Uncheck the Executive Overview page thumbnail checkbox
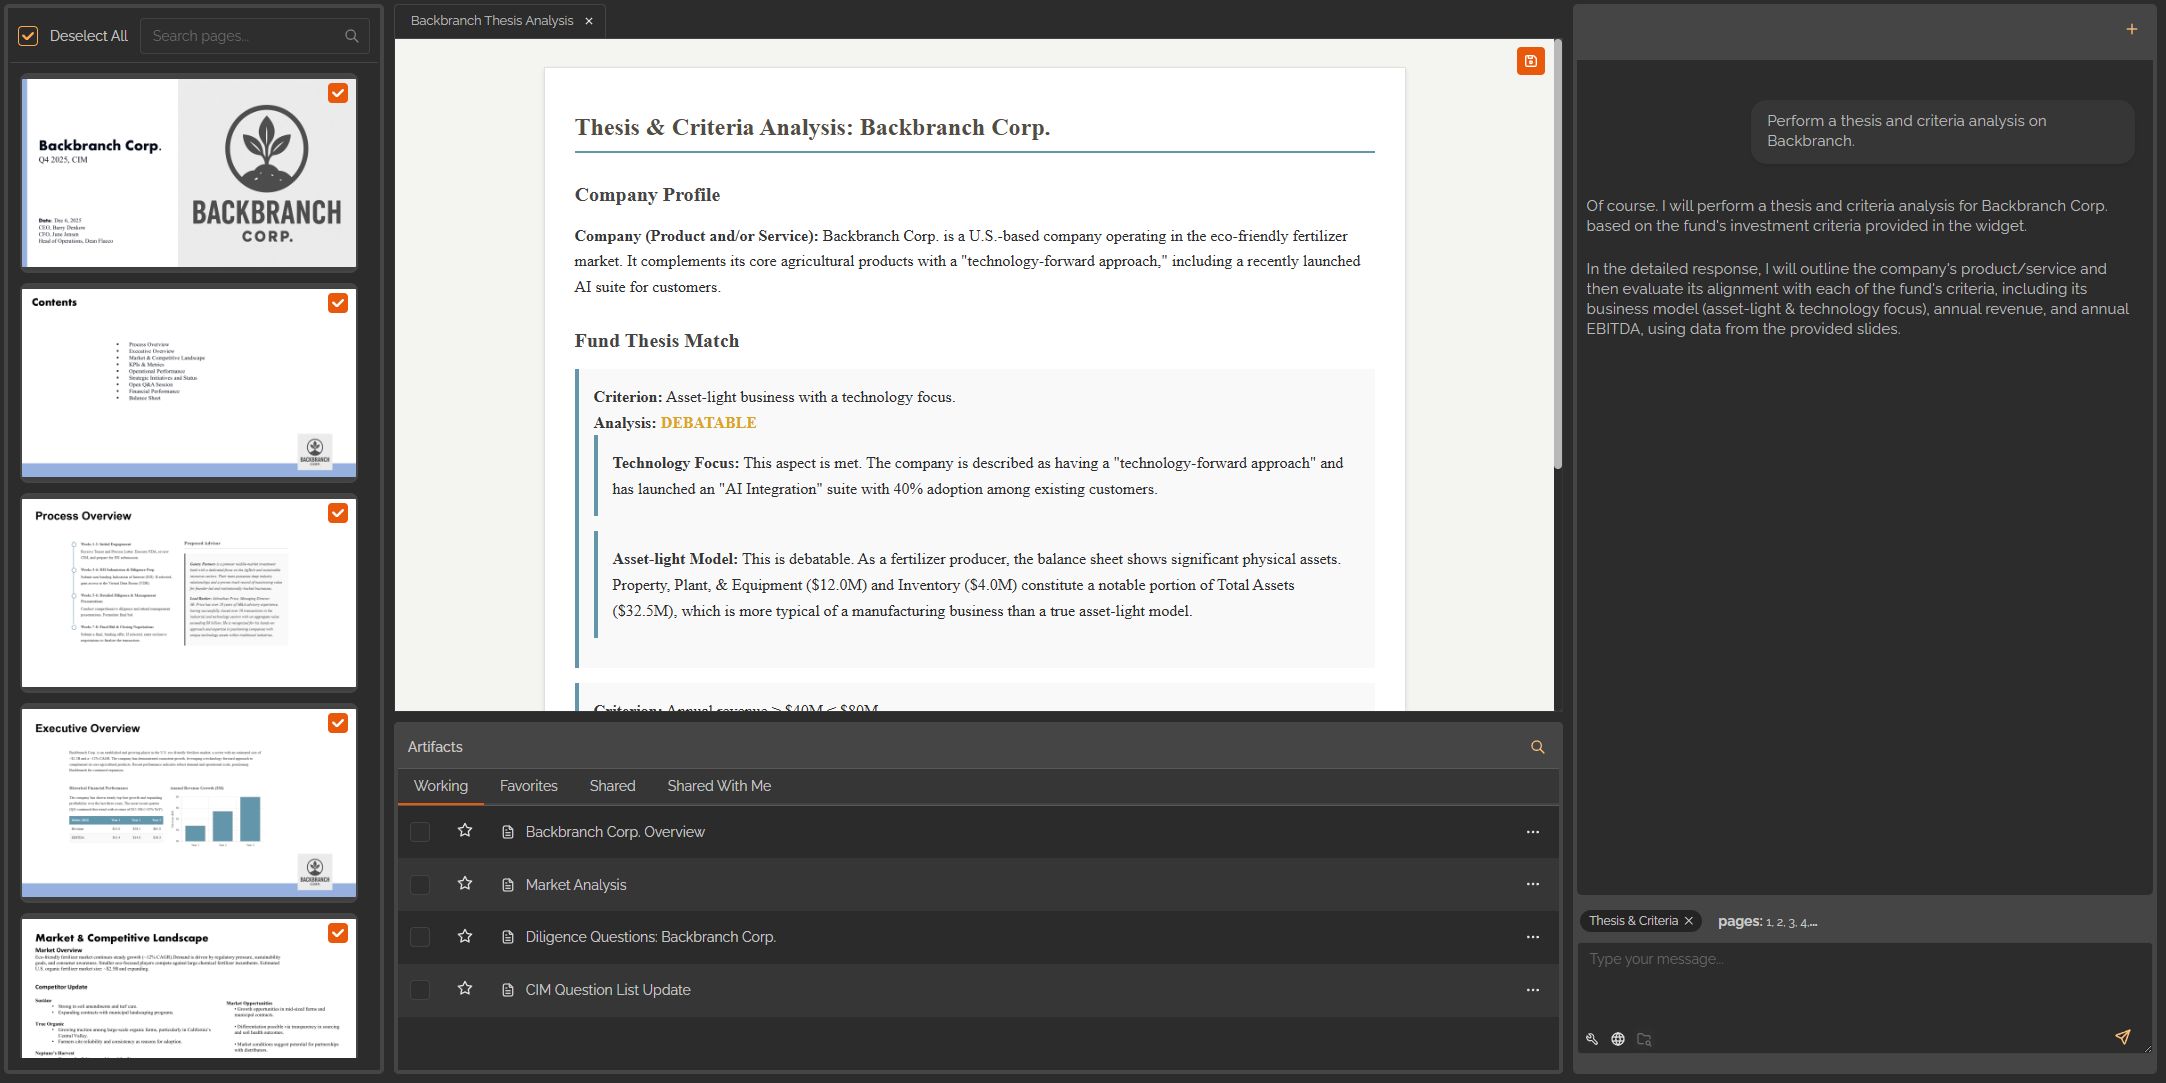2166x1083 pixels. click(x=338, y=723)
